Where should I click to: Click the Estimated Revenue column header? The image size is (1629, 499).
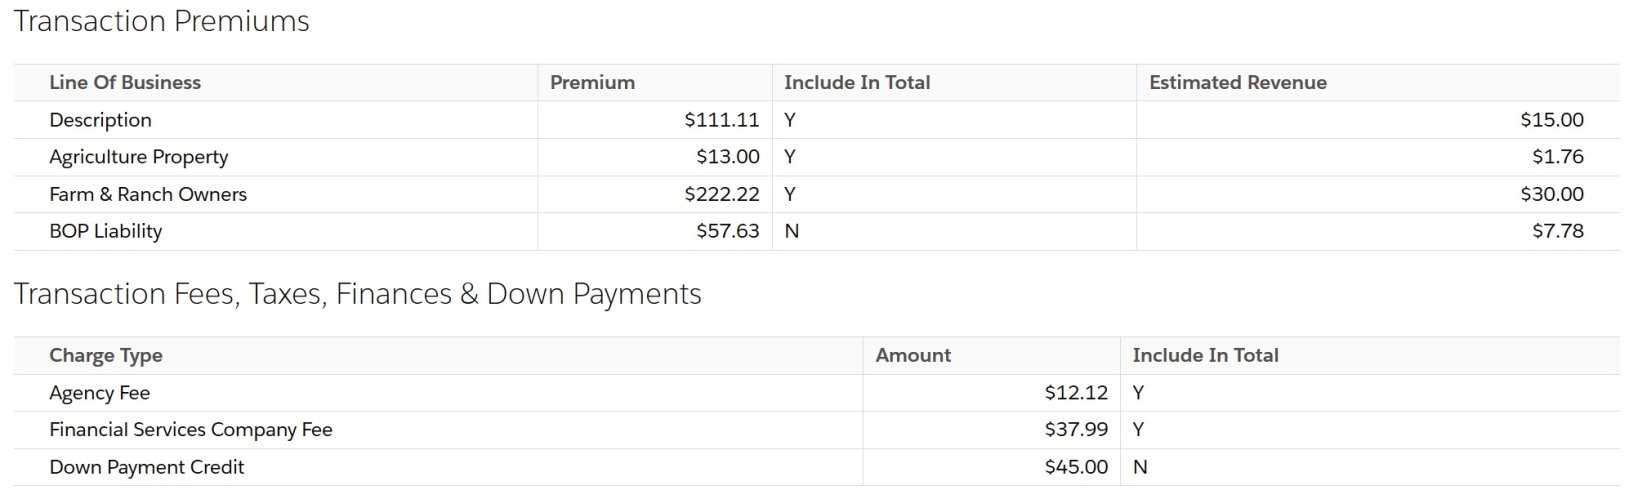tap(1238, 83)
